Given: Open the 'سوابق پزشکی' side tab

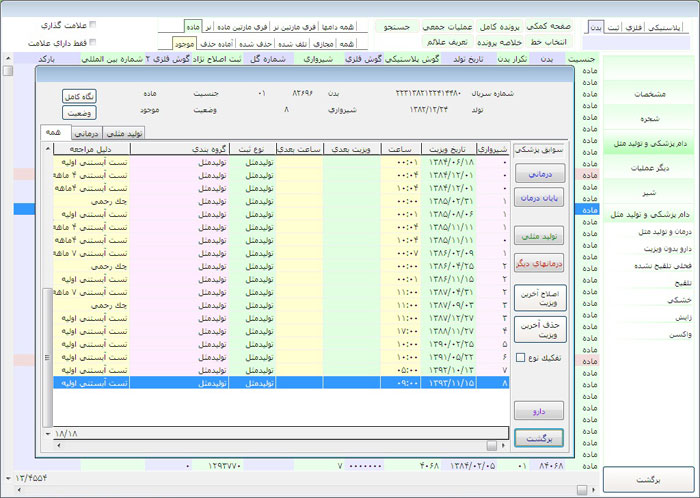Looking at the screenshot, I should [x=539, y=150].
